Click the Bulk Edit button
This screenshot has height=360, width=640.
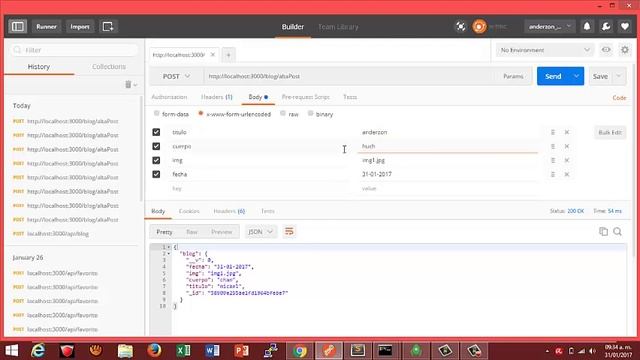point(610,132)
